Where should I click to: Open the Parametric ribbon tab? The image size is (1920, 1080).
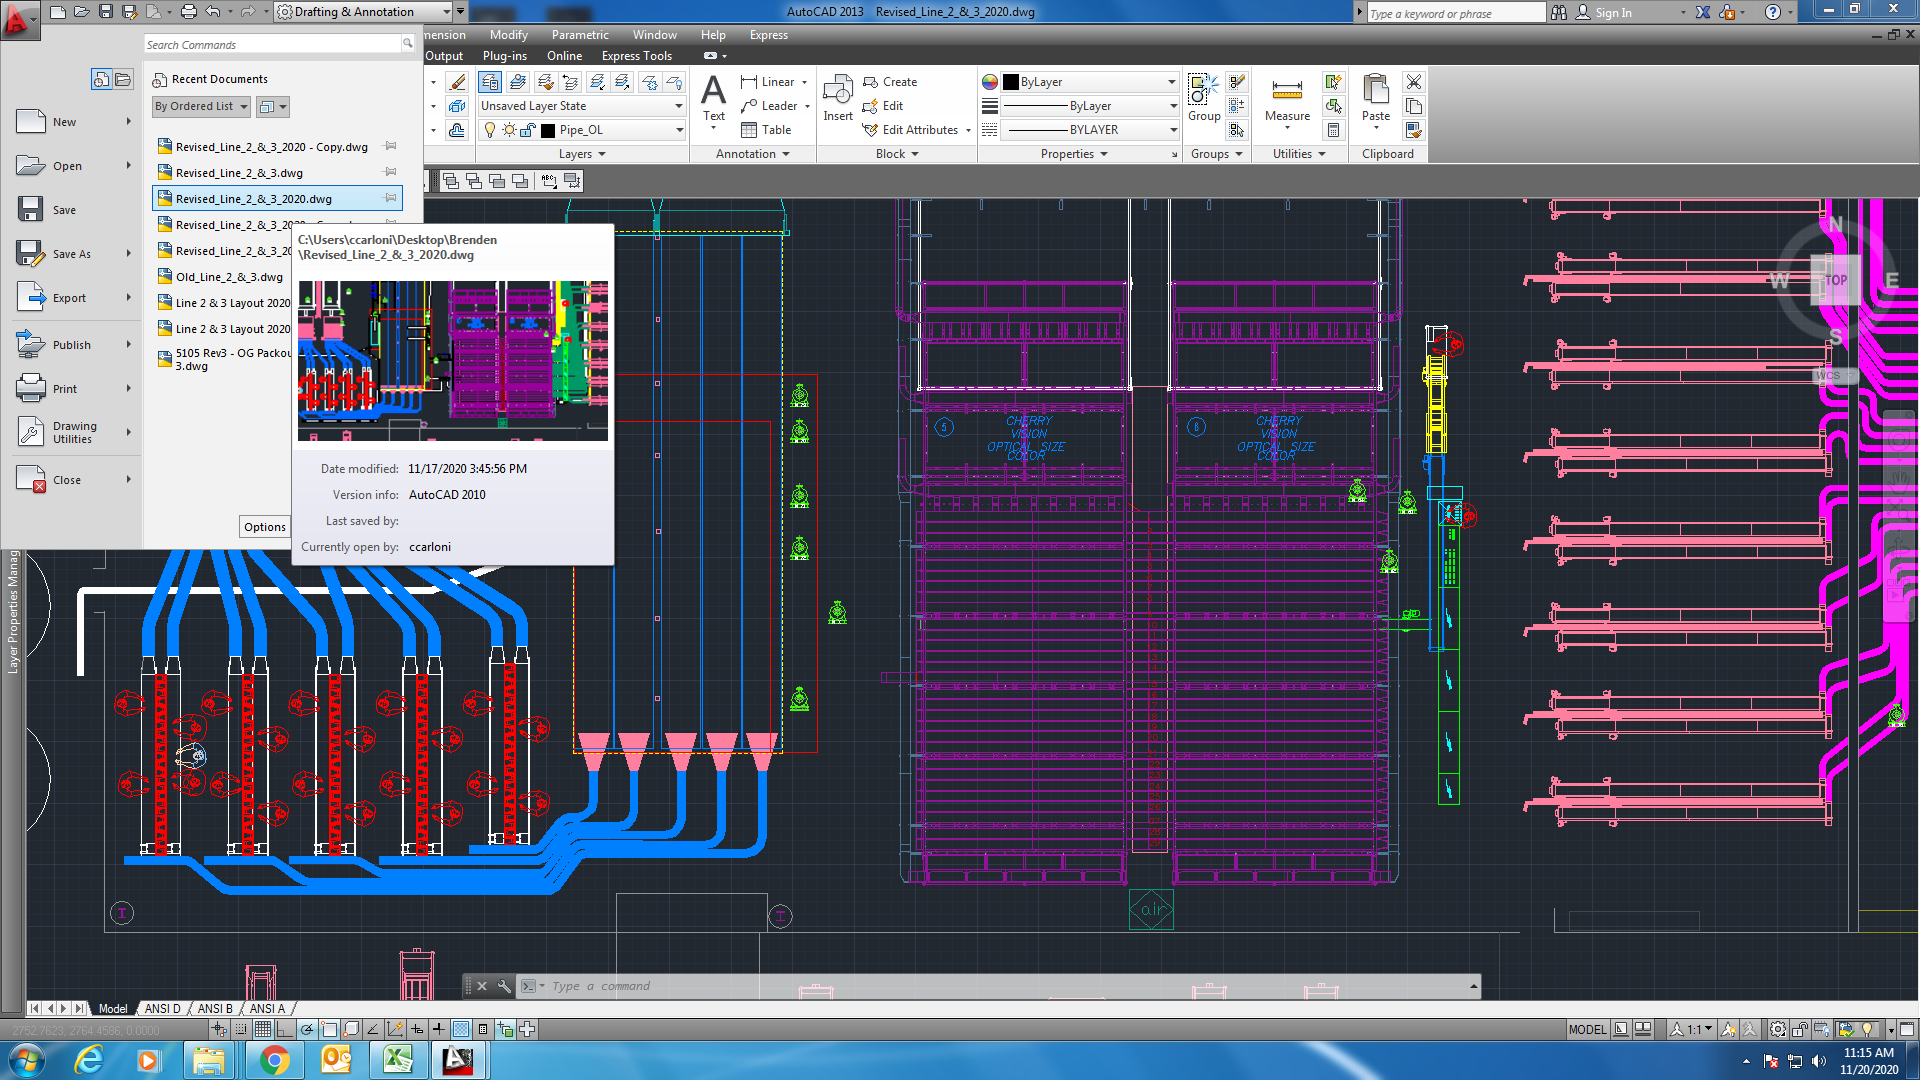[x=579, y=35]
